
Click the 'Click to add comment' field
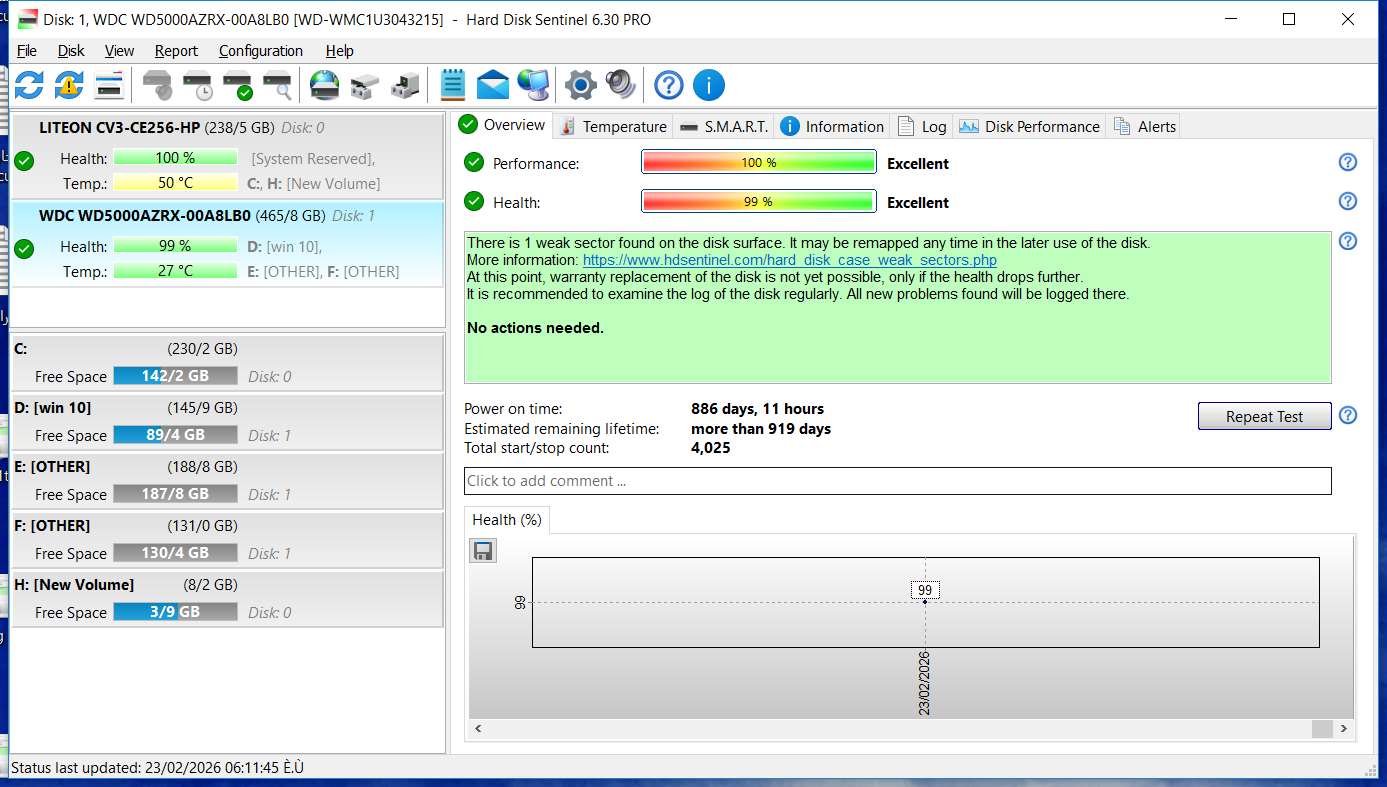[x=897, y=481]
